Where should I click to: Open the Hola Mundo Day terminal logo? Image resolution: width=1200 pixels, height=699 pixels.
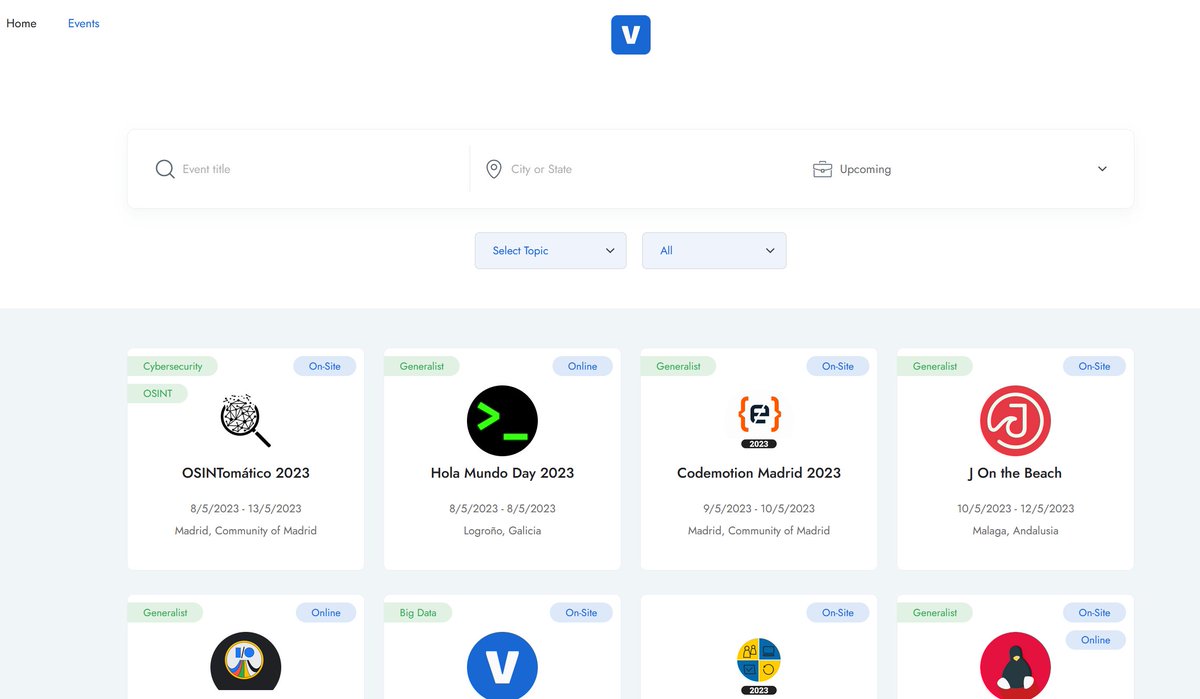[x=502, y=421]
